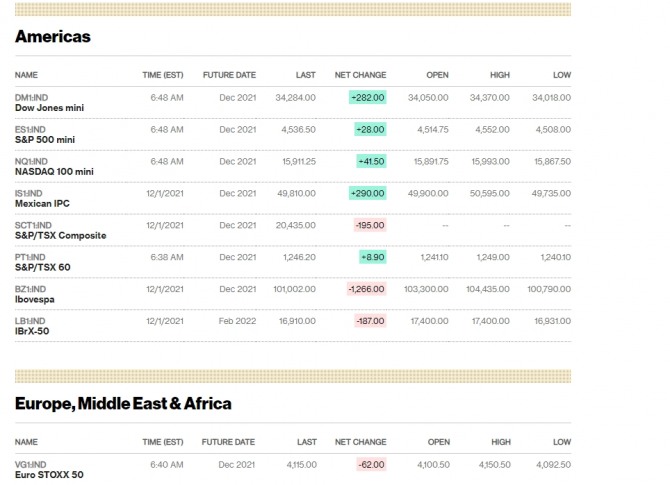The height and width of the screenshot is (485, 670).
Task: Click the +290.00 Mexican IPC change badge
Action: pos(367,193)
